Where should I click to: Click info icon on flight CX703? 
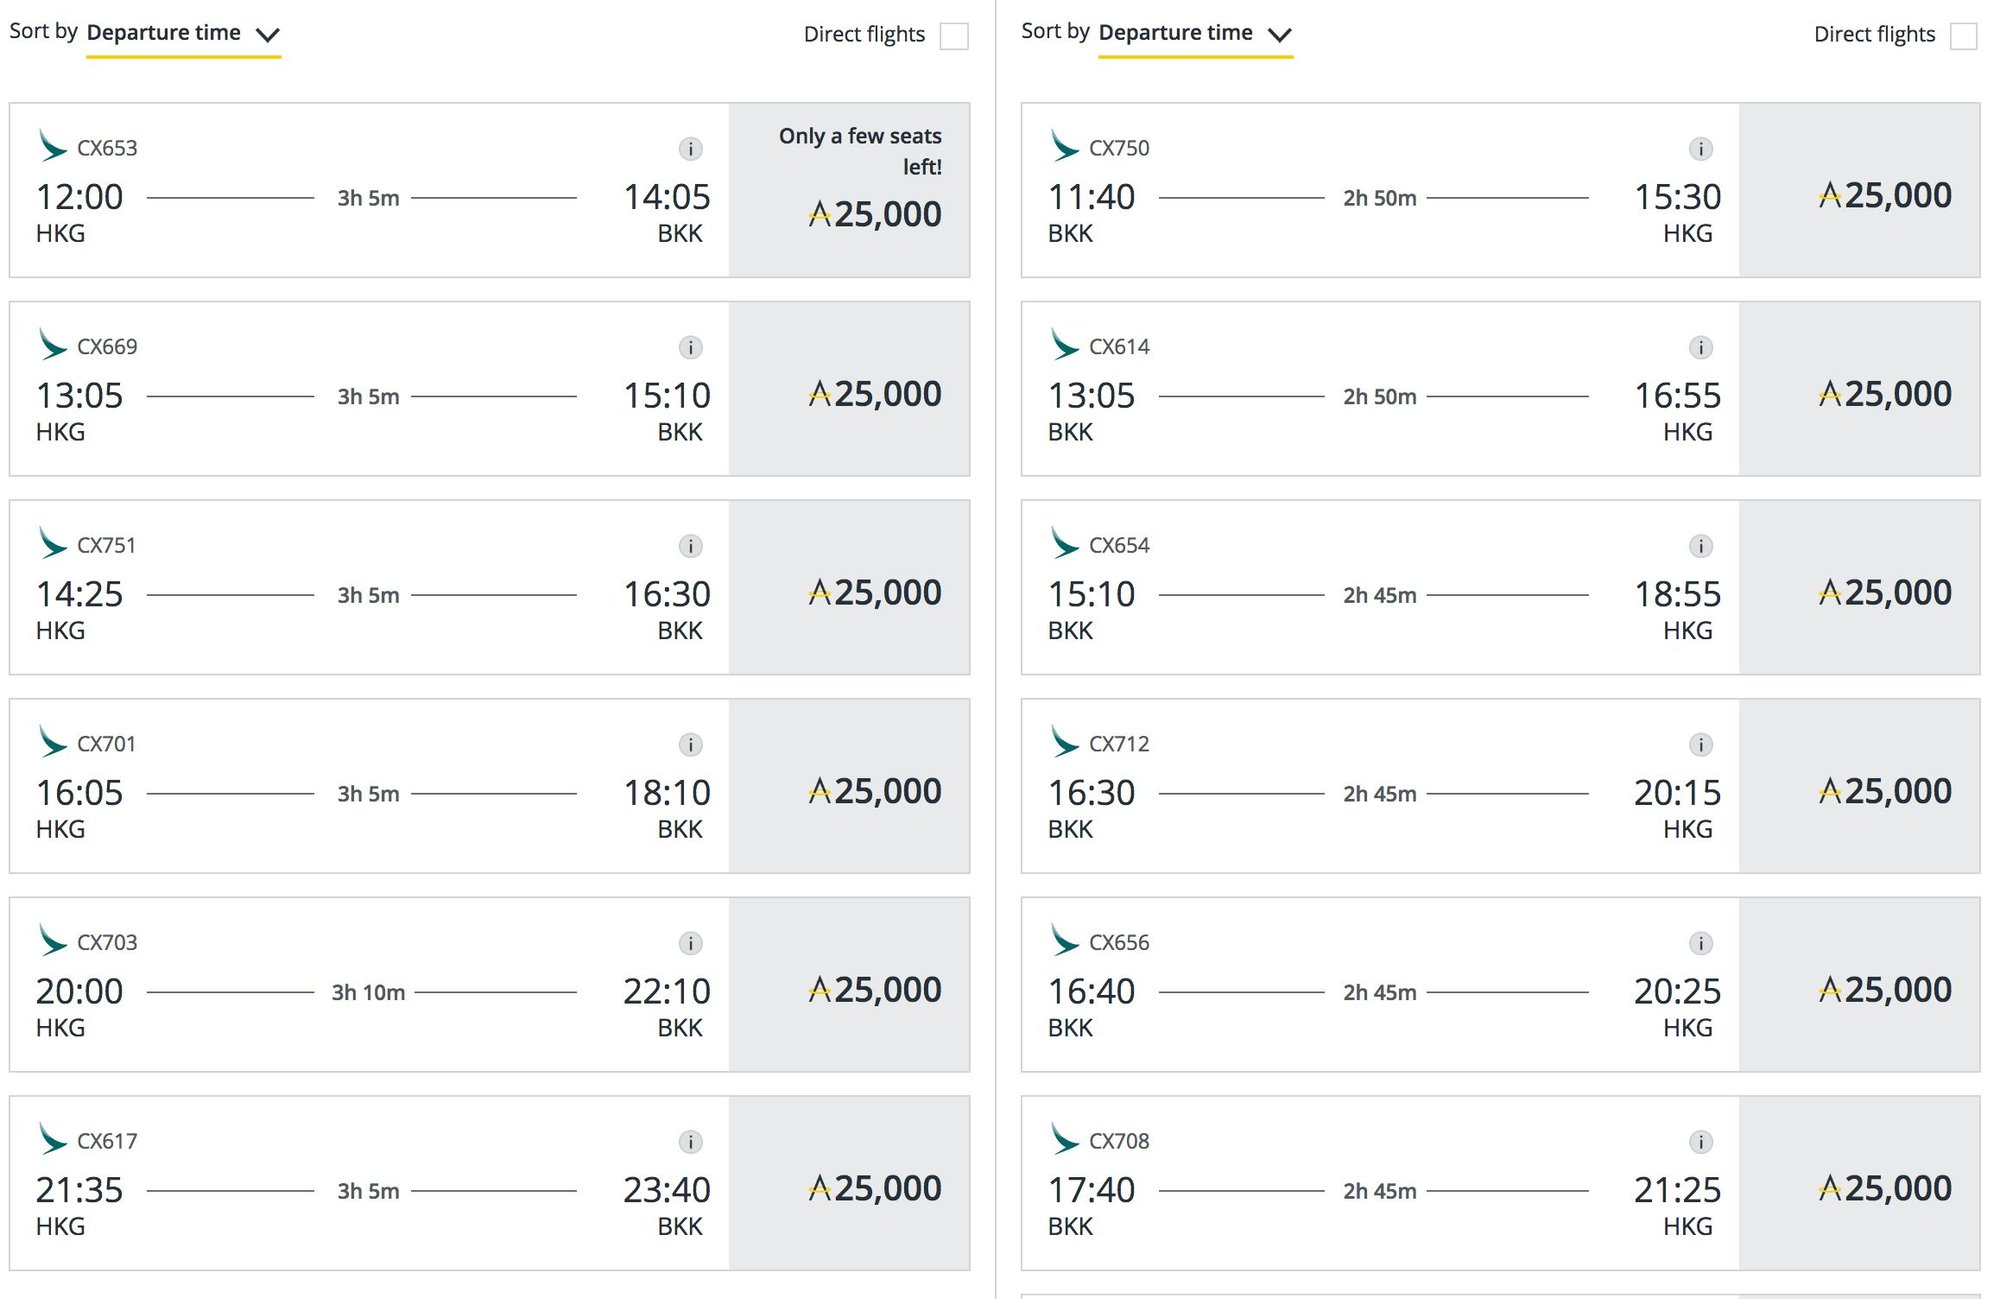coord(690,943)
